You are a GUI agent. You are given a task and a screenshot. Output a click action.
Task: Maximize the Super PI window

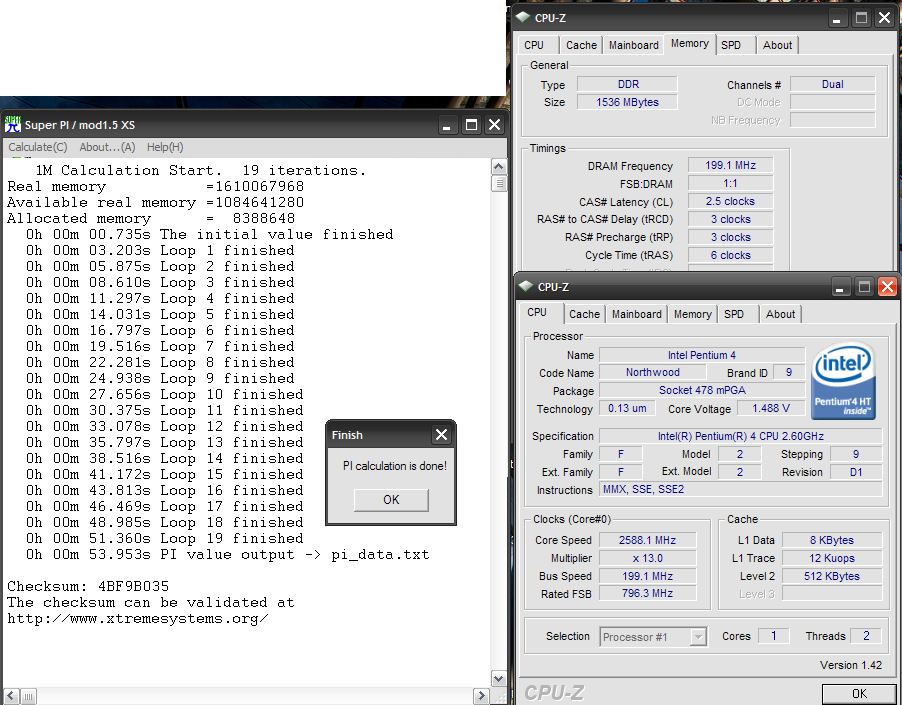tap(471, 125)
